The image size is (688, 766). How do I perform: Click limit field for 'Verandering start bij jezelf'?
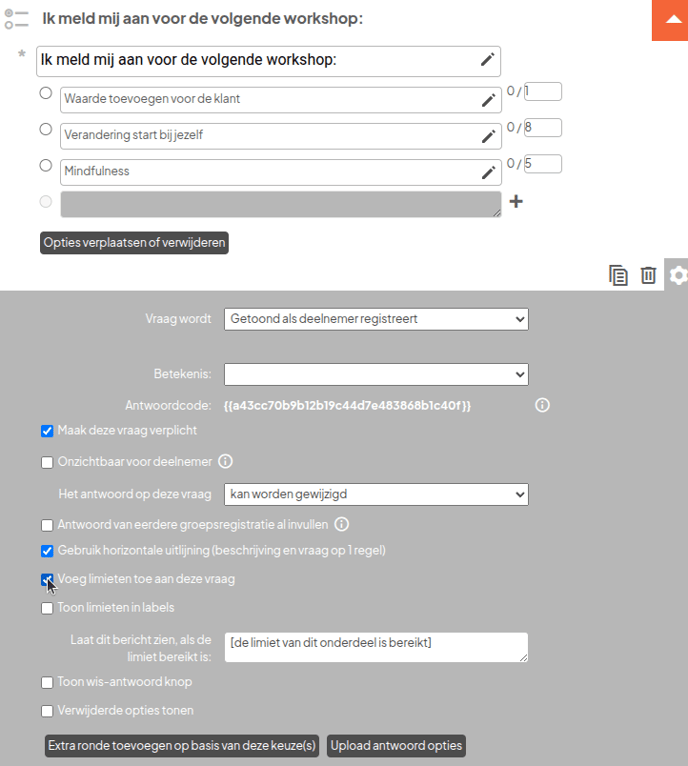tap(543, 128)
